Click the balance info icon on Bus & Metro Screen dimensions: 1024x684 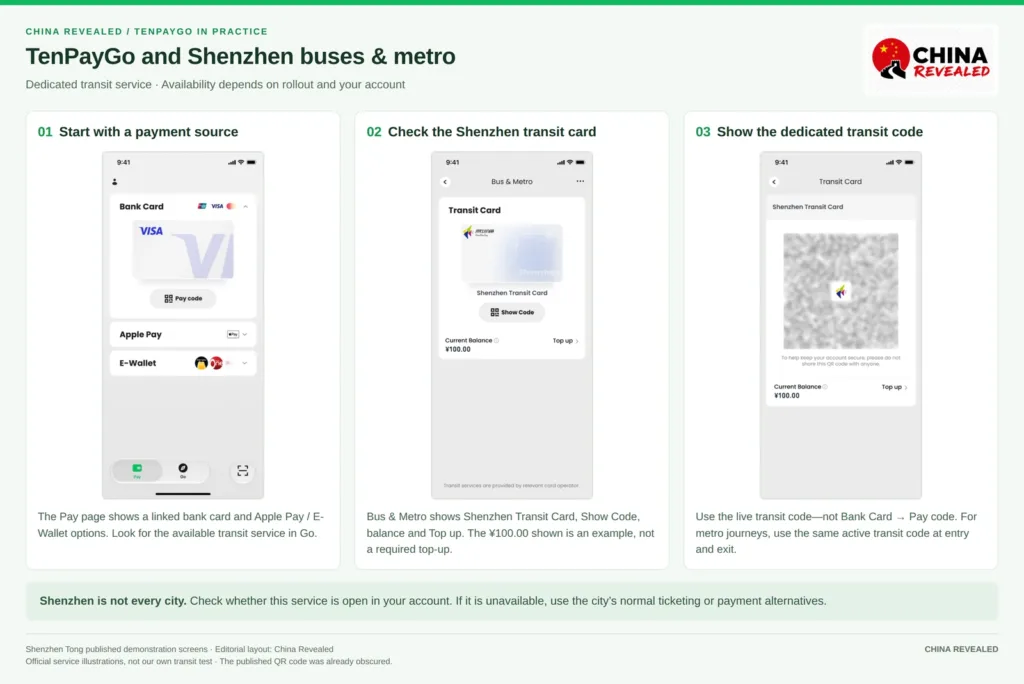(497, 340)
